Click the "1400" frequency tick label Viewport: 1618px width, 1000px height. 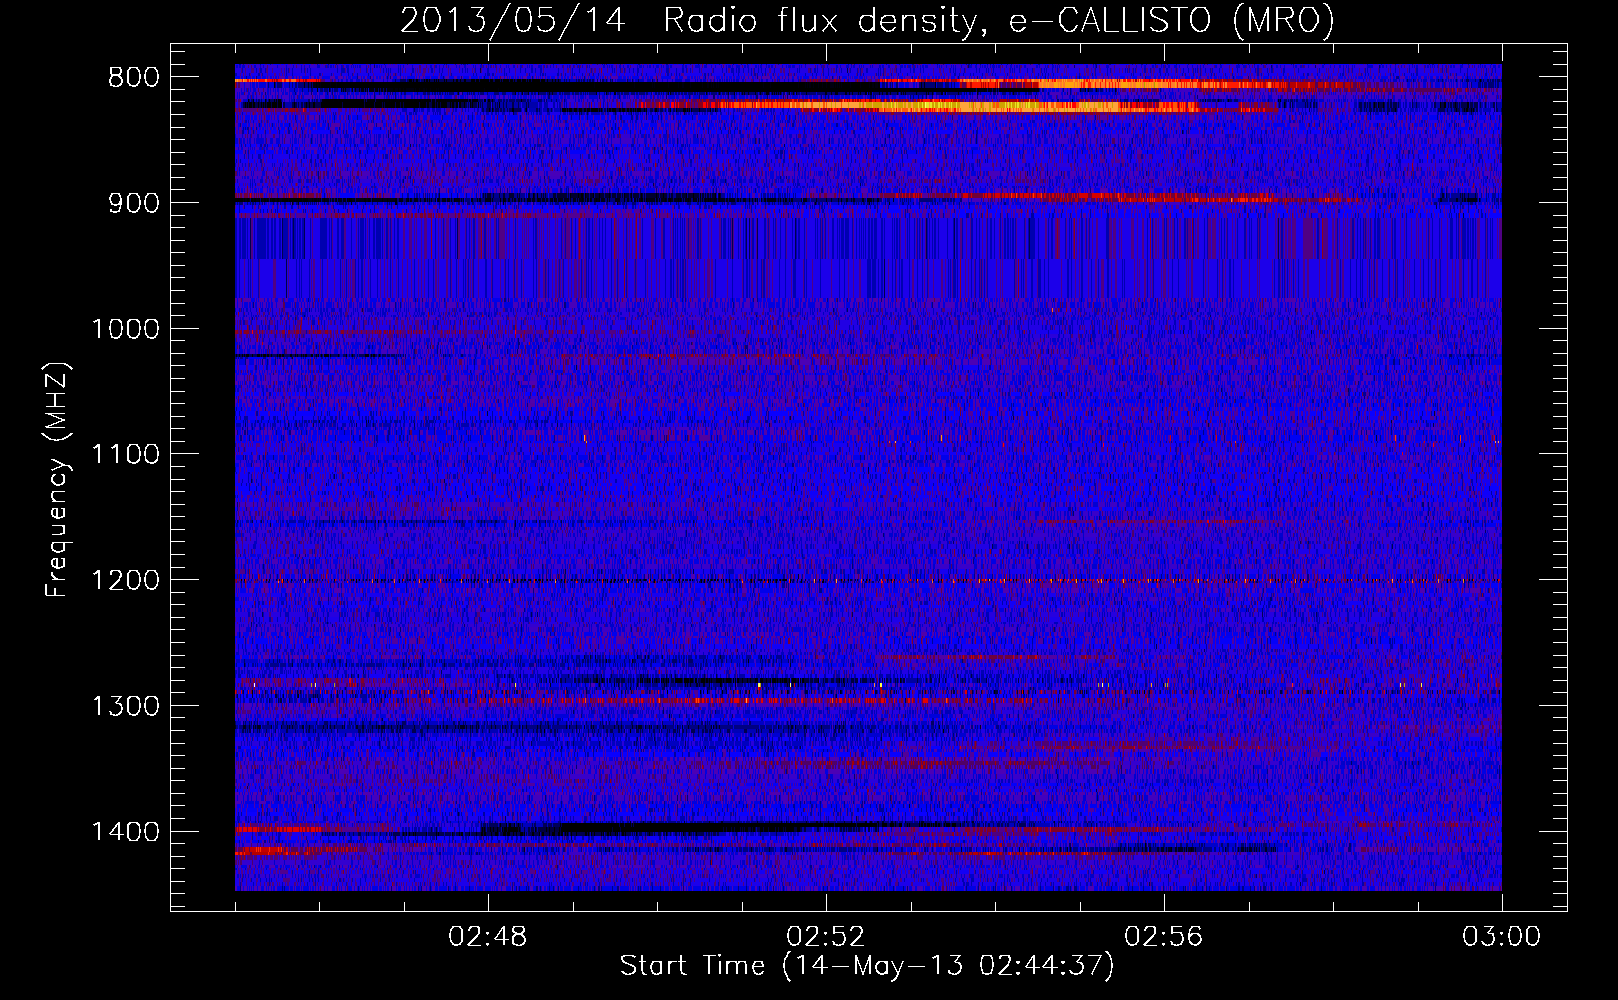pyautogui.click(x=125, y=832)
